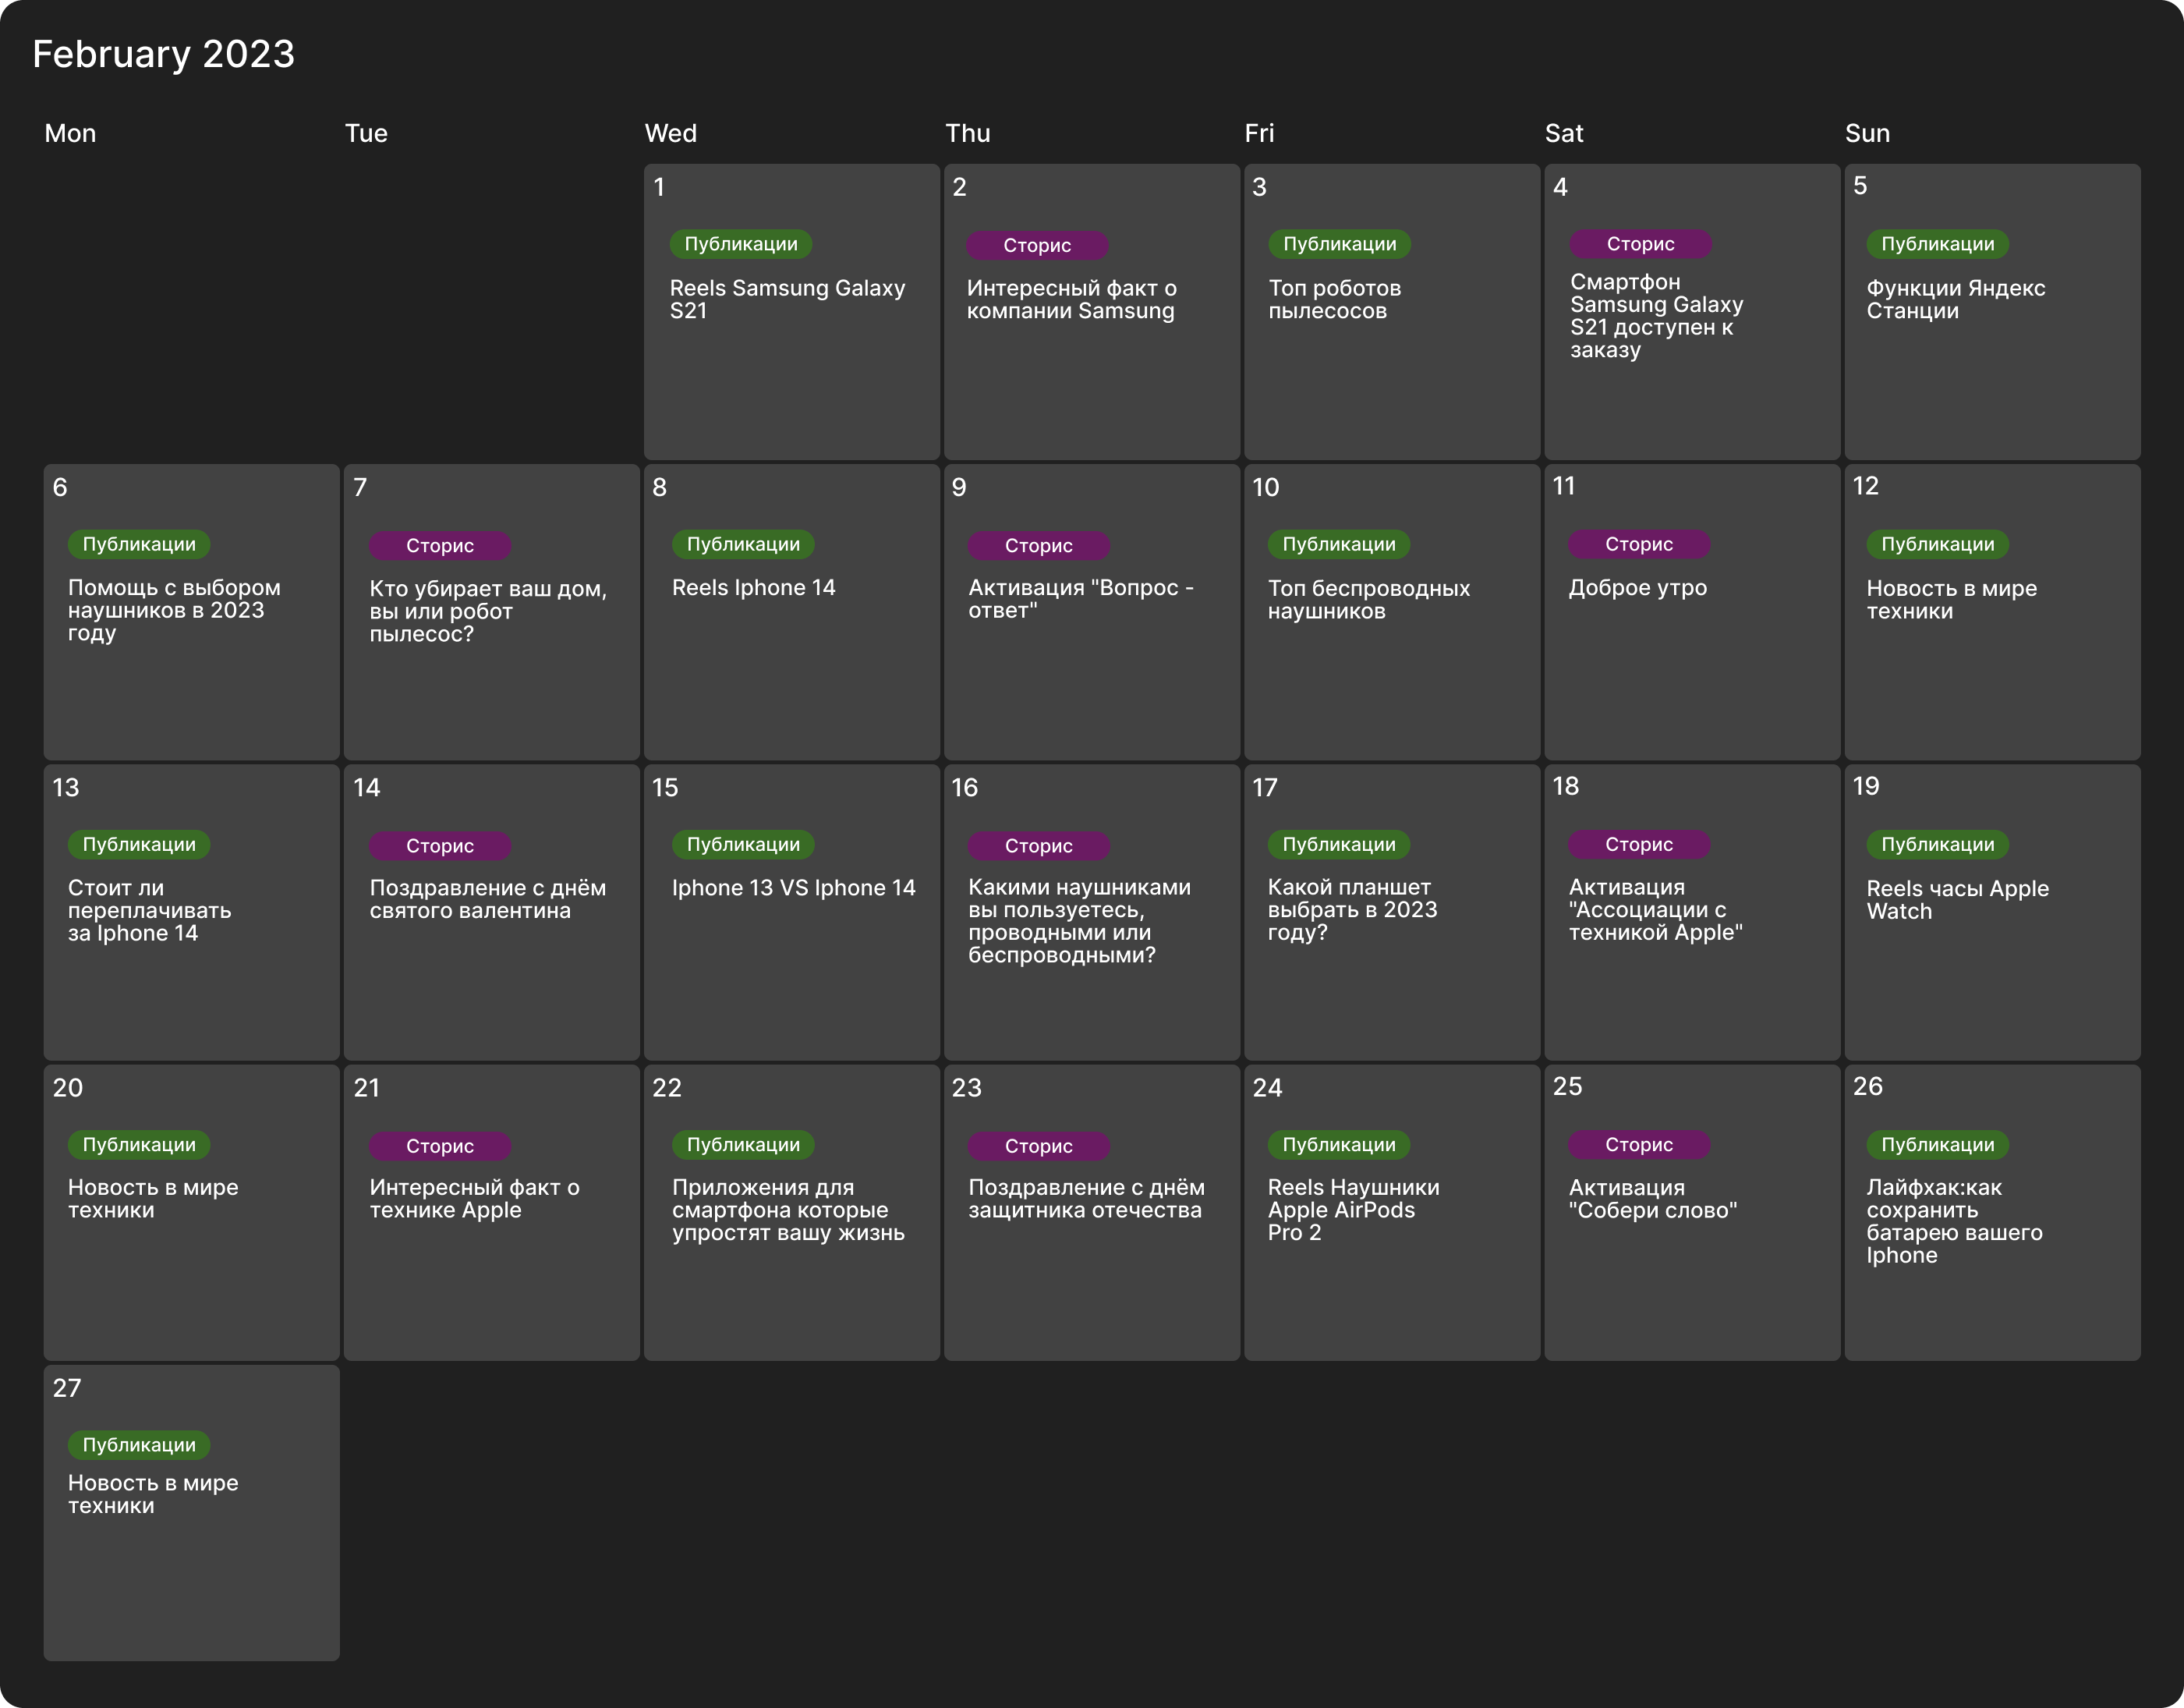
Task: Open the Лайфхак: как сохранить батарею entry
Action: [1954, 1221]
